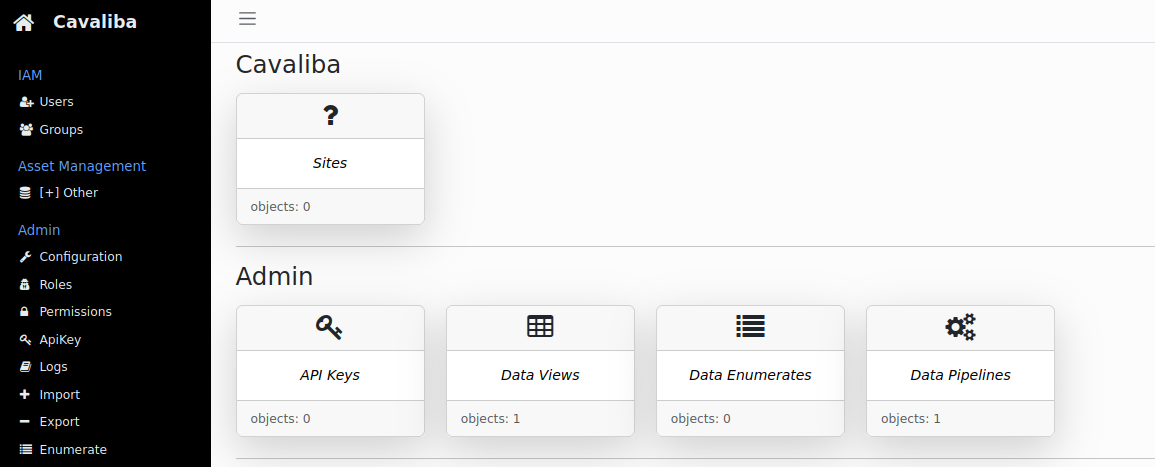Open Groups in the sidebar
Image resolution: width=1155 pixels, height=467 pixels.
pos(61,130)
